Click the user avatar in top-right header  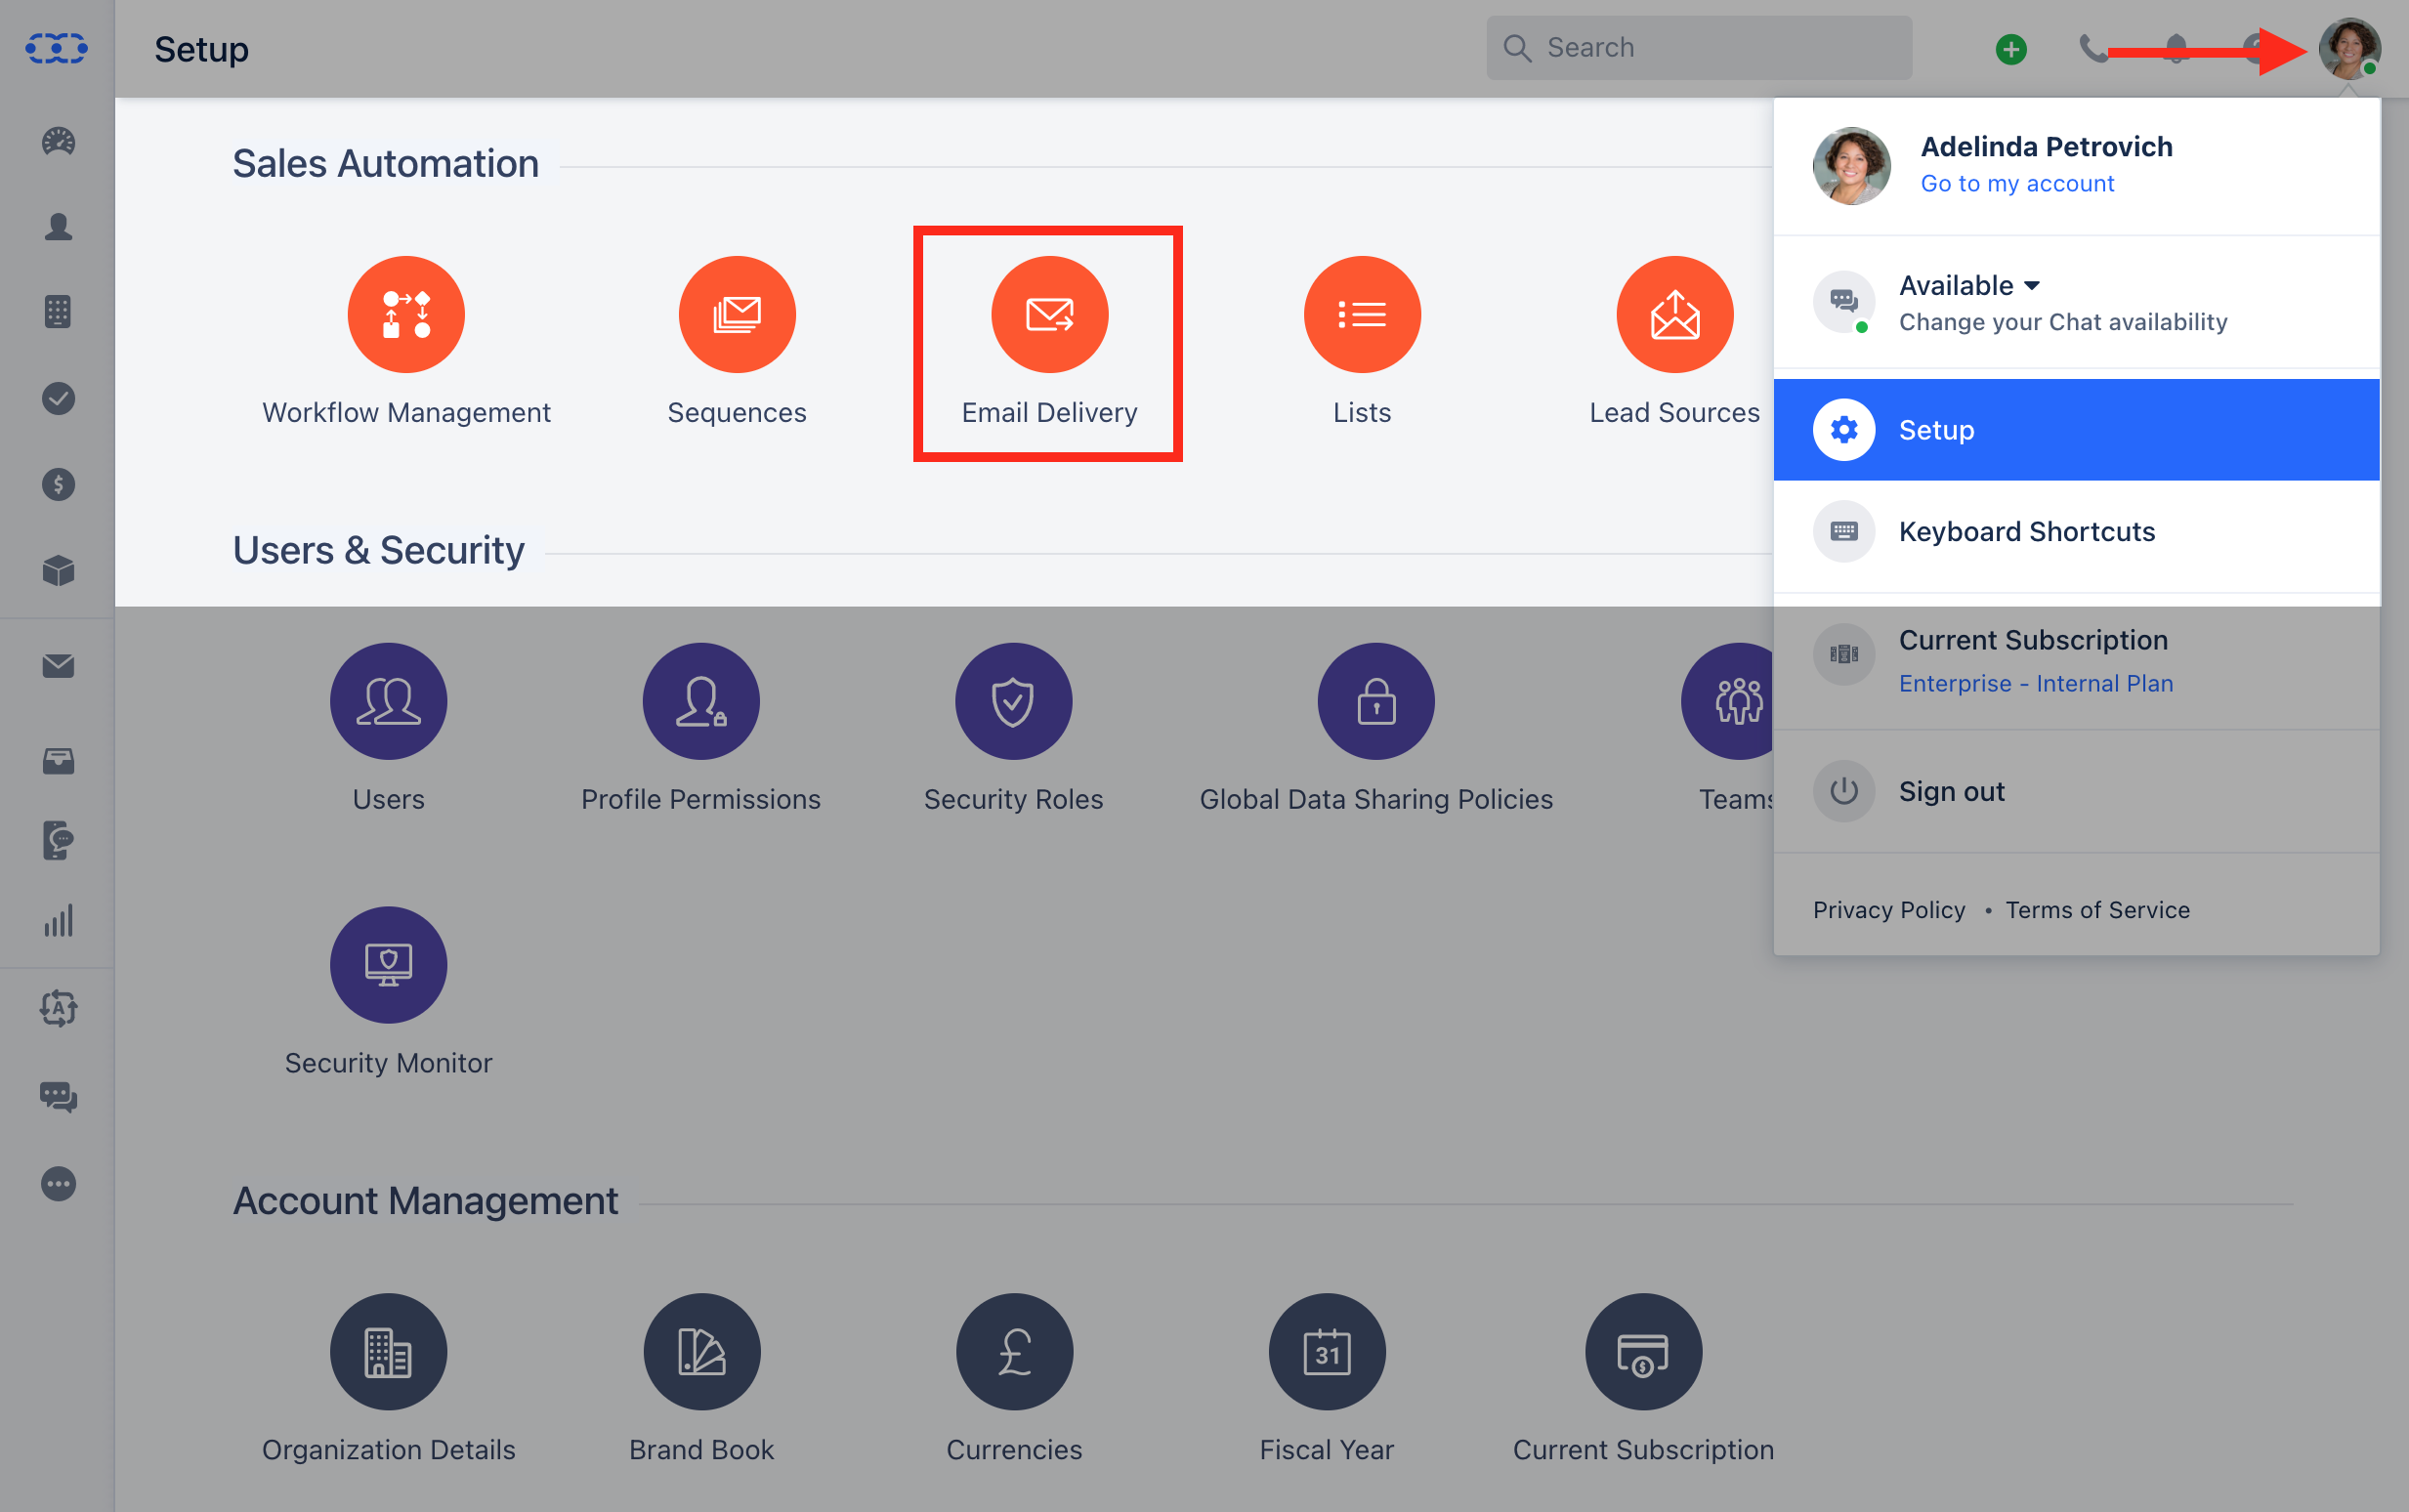2349,48
